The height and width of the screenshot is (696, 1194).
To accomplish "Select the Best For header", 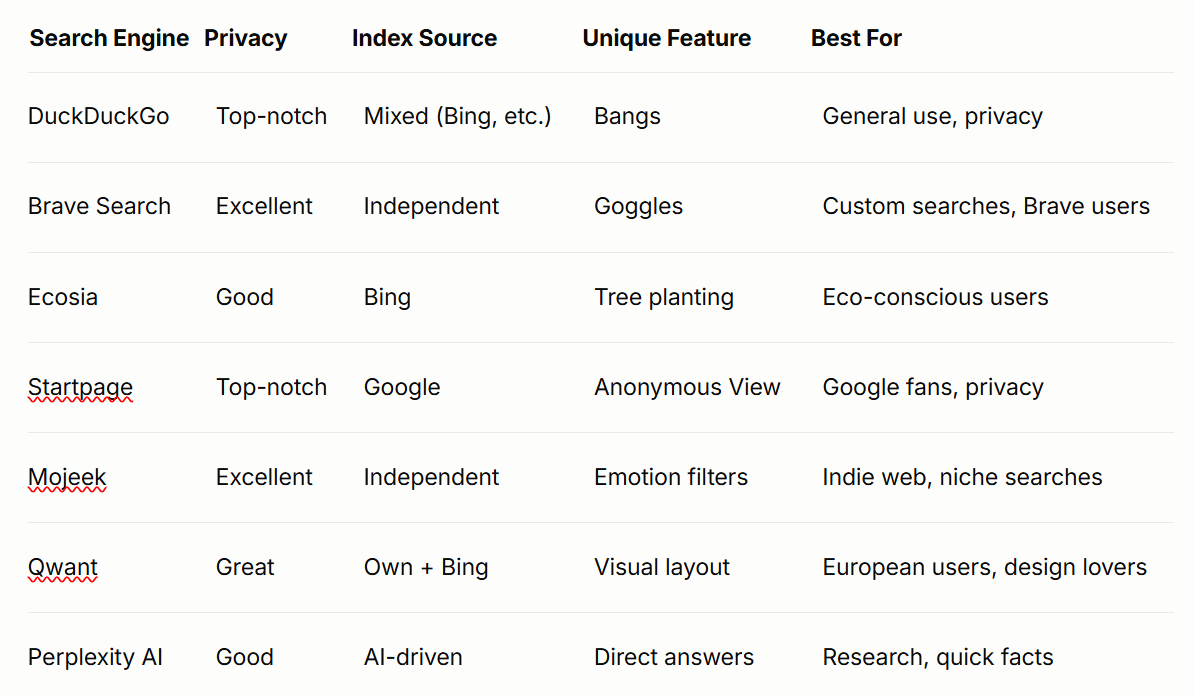I will [856, 38].
